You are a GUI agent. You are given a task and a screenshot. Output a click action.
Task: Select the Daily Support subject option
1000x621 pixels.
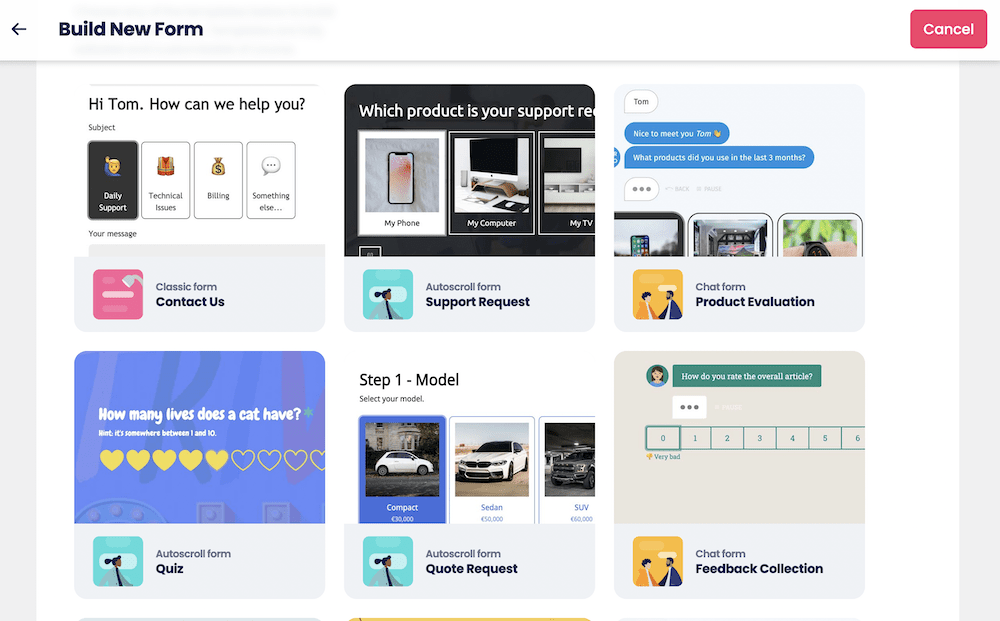pos(113,180)
